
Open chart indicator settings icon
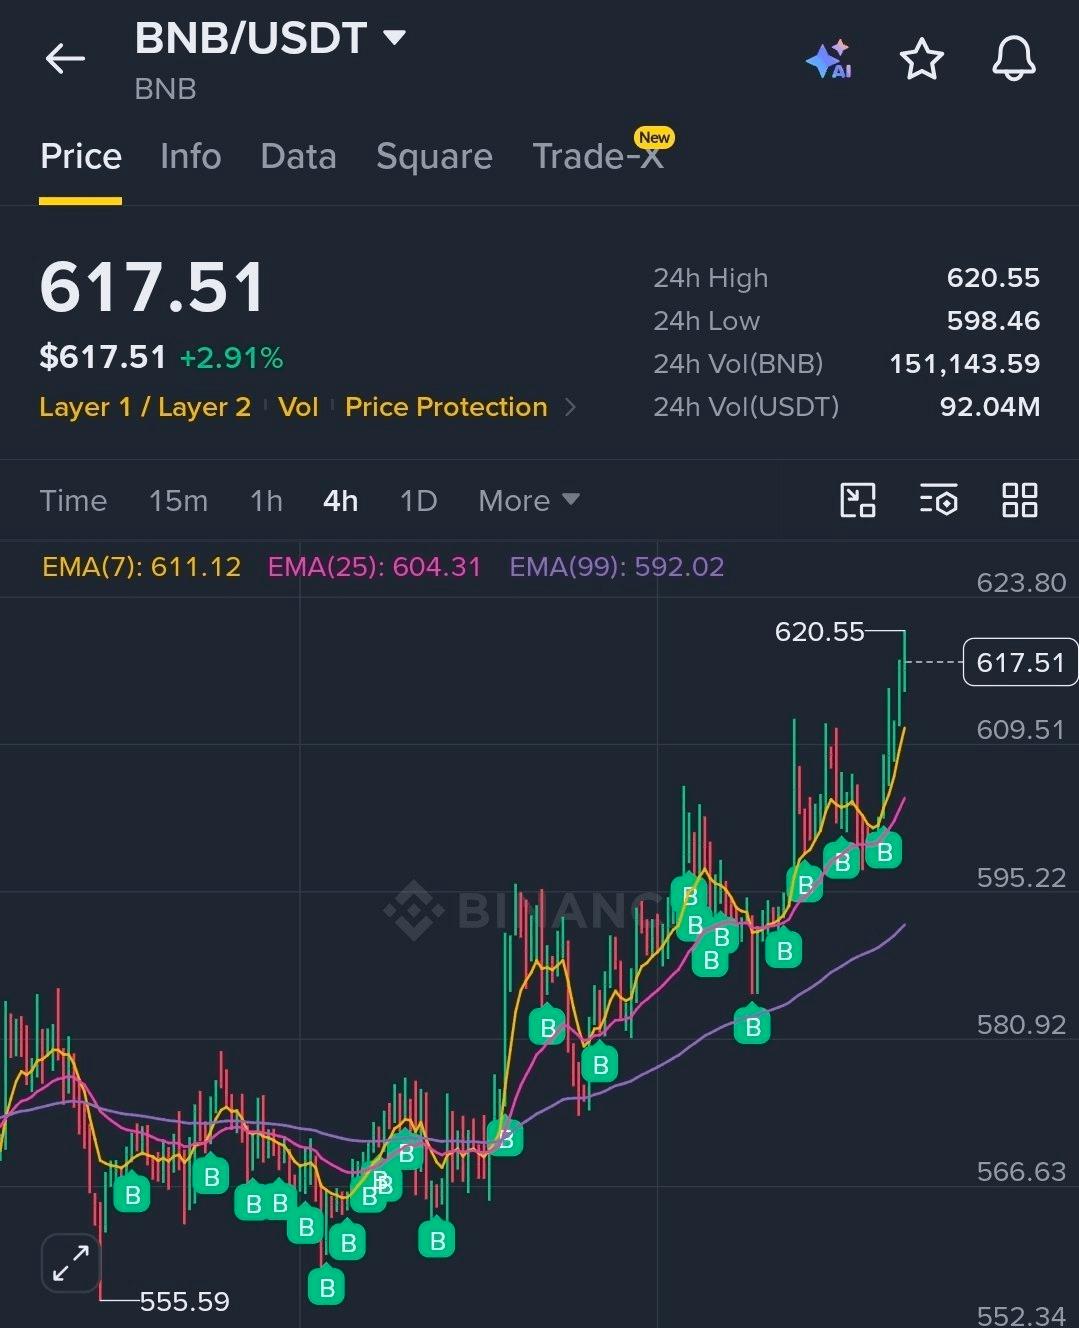pyautogui.click(x=938, y=499)
